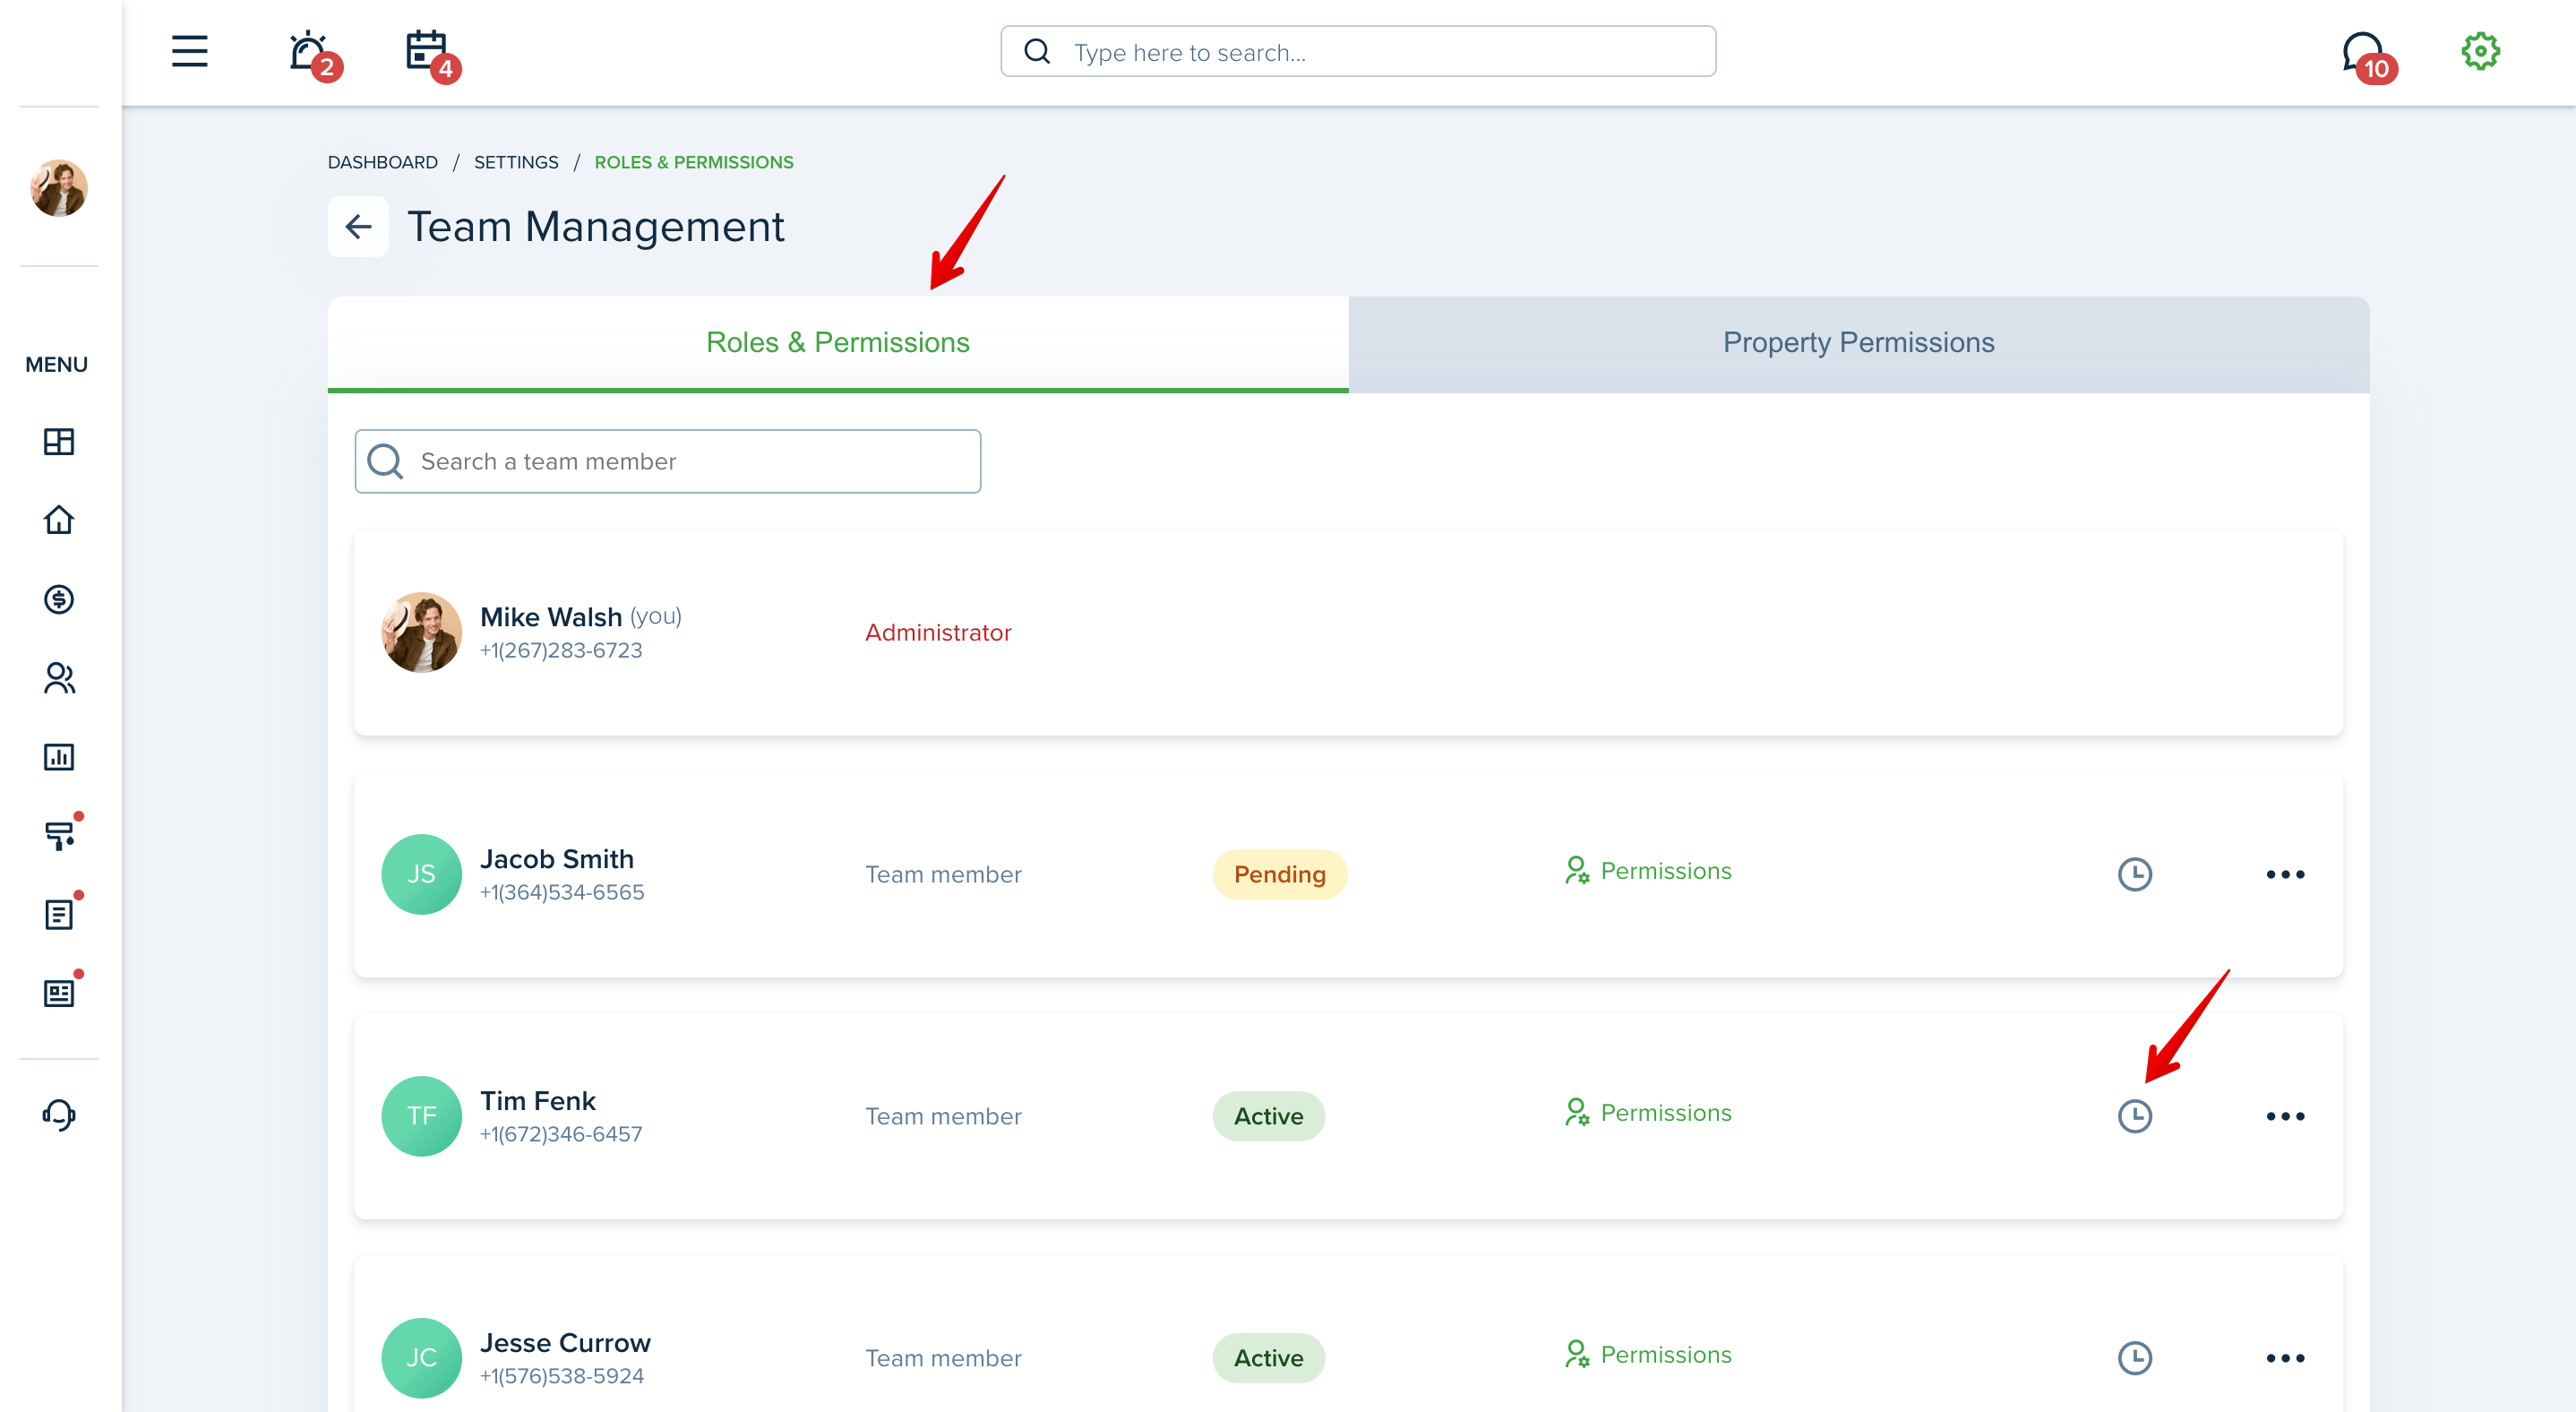View activity clock for Tim Fenk
Screen dimensions: 2576x1412
[2135, 1116]
